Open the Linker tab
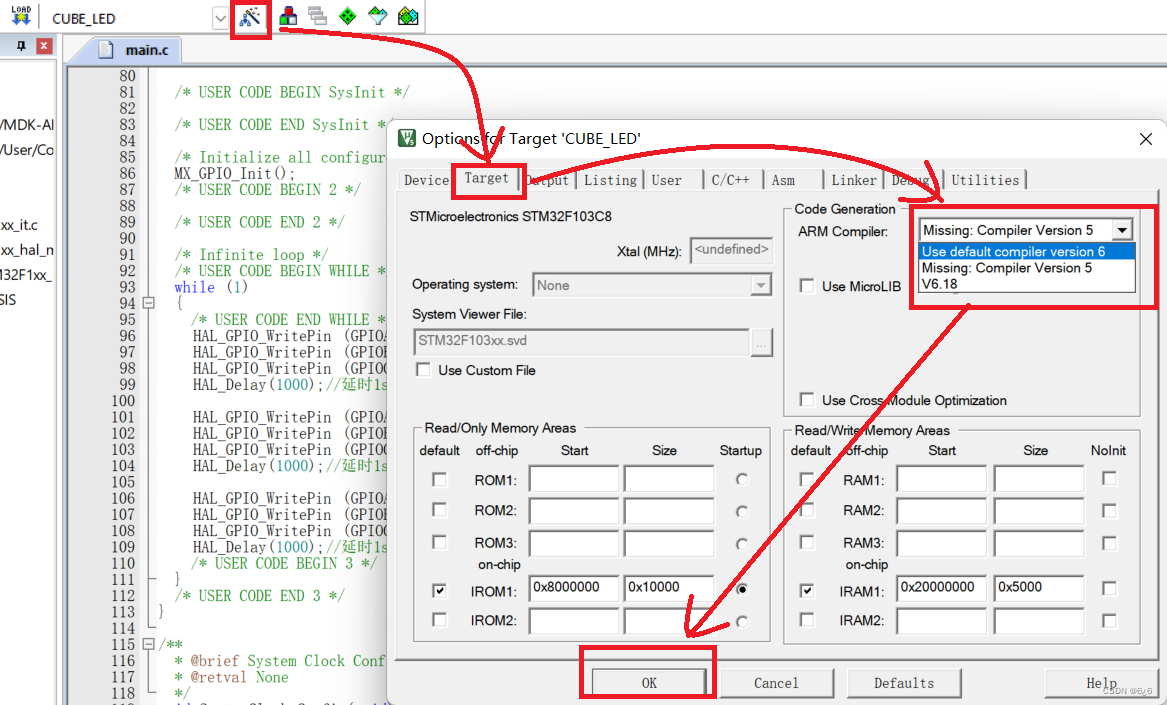Image resolution: width=1167 pixels, height=705 pixels. (854, 180)
